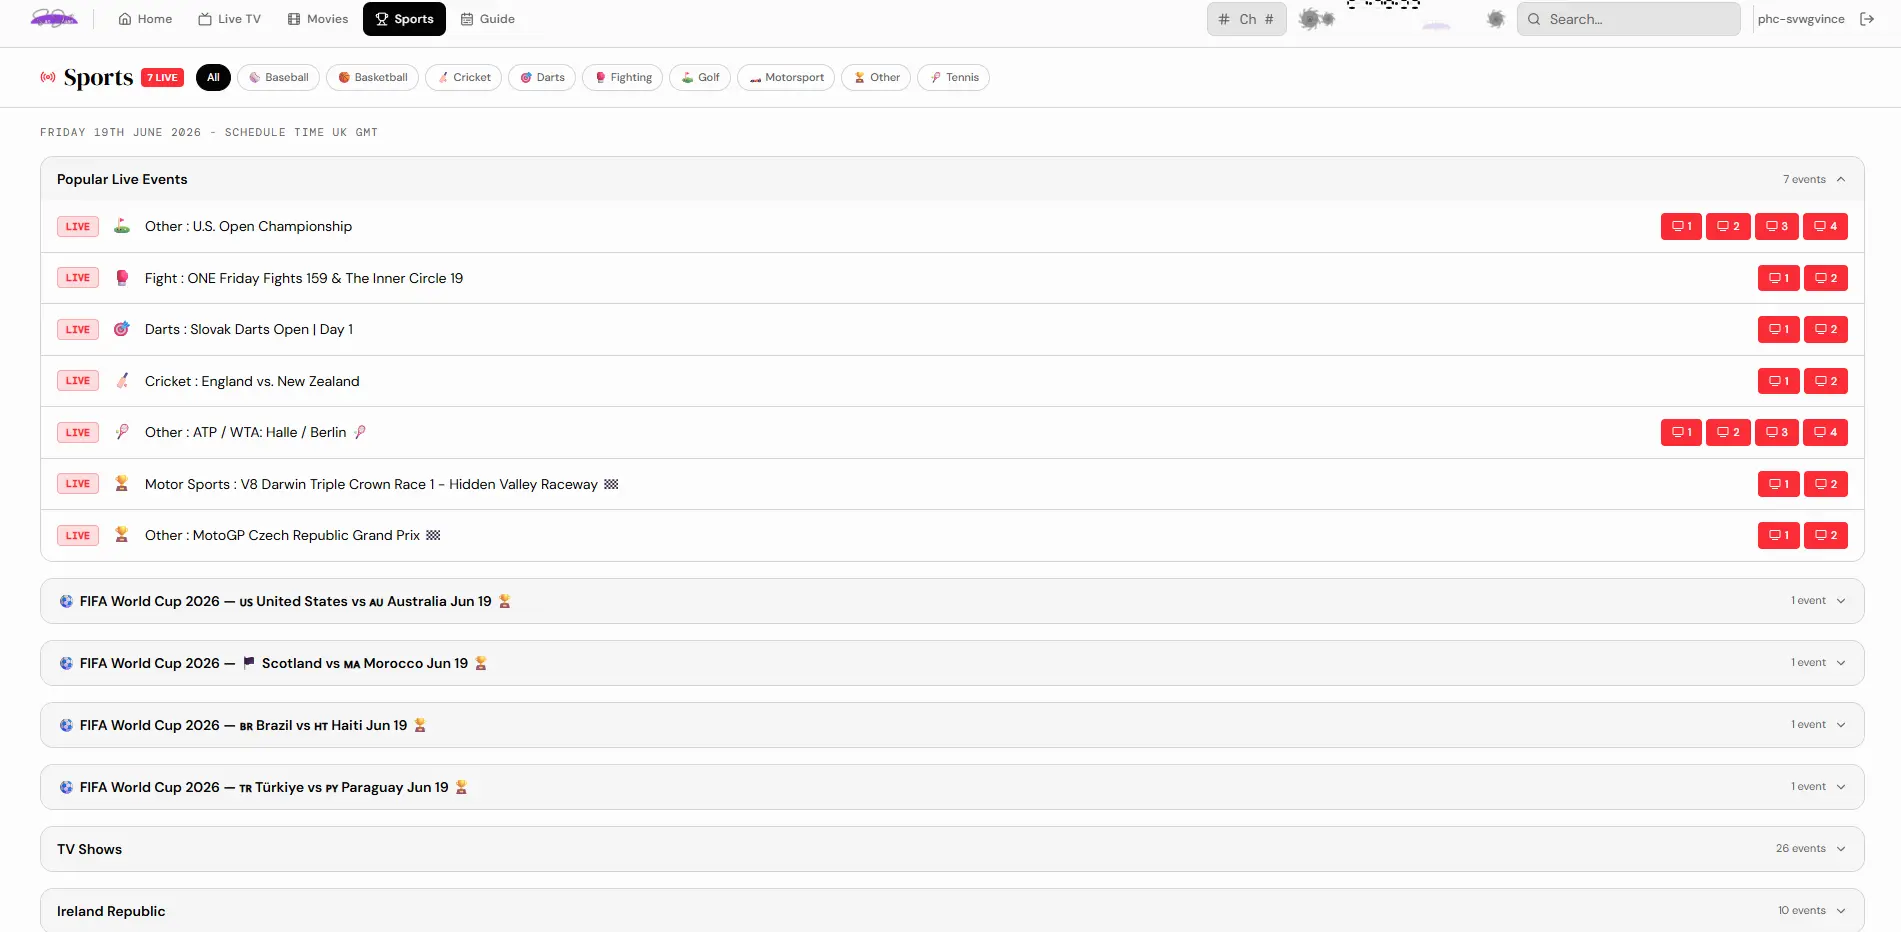Screen dimensions: 1901x932
Task: Open stream 4 for ATP / WTA Halle / Berlin
Action: pos(1825,432)
